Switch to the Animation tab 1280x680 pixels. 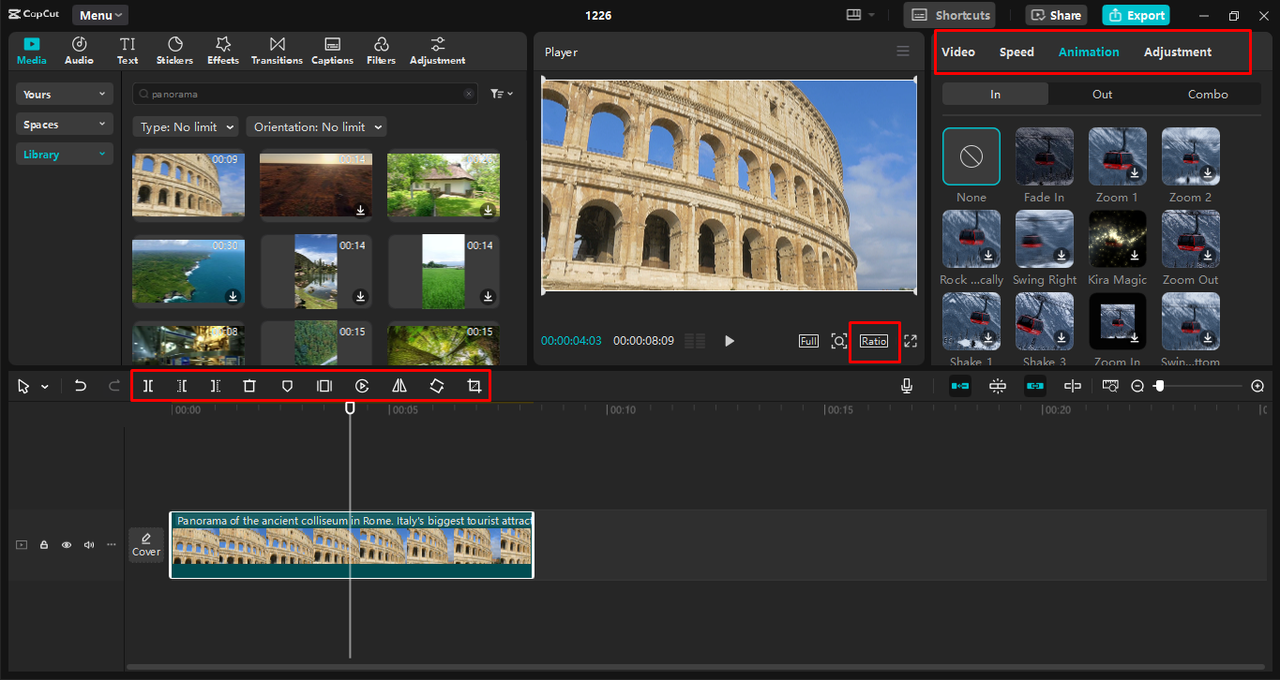point(1089,51)
